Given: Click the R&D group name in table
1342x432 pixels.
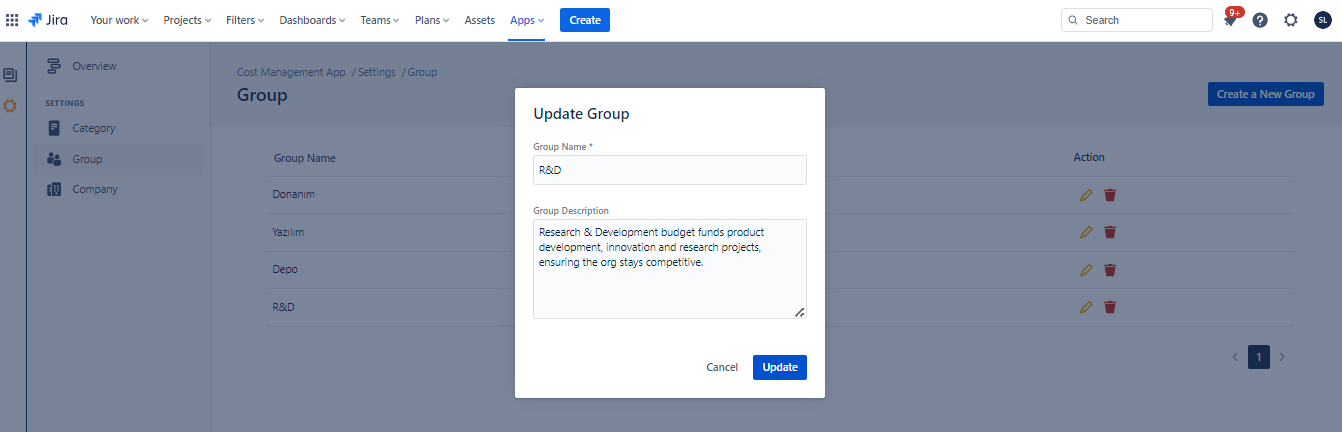Looking at the screenshot, I should 284,307.
